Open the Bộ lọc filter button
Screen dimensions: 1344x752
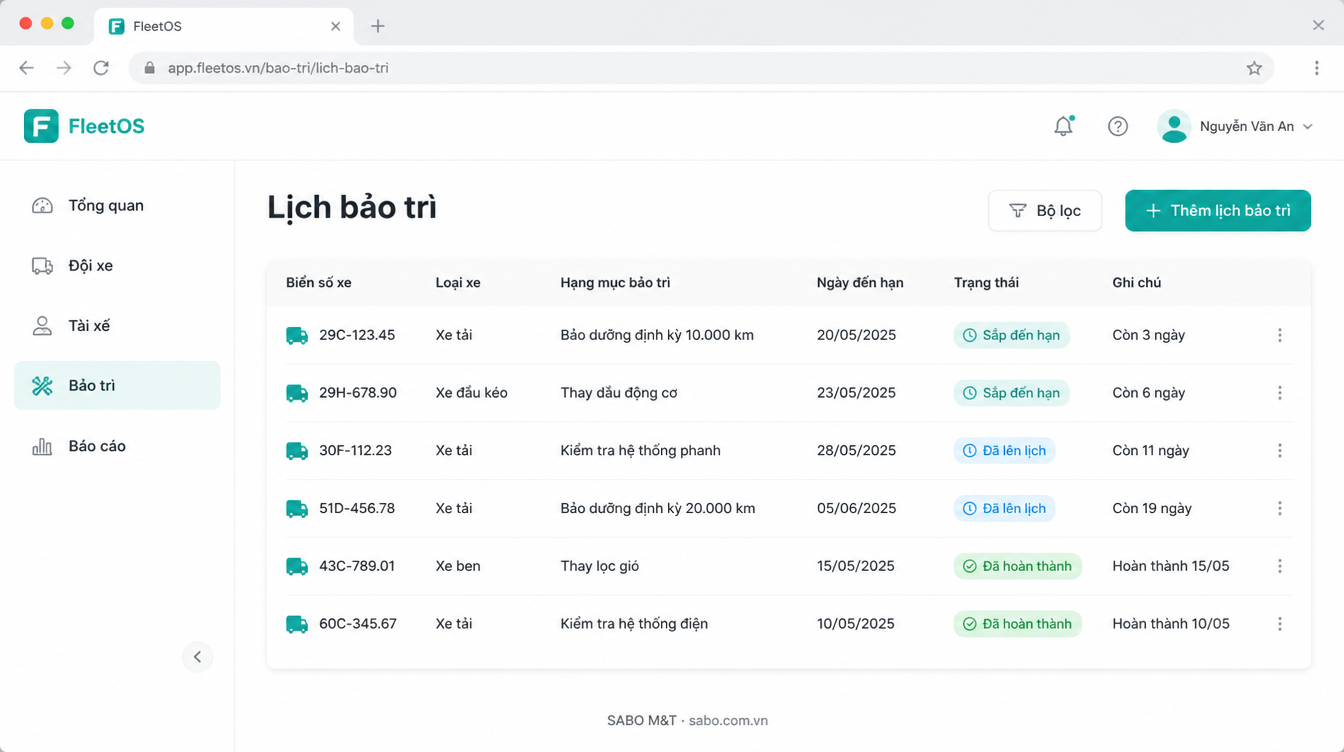tap(1045, 210)
